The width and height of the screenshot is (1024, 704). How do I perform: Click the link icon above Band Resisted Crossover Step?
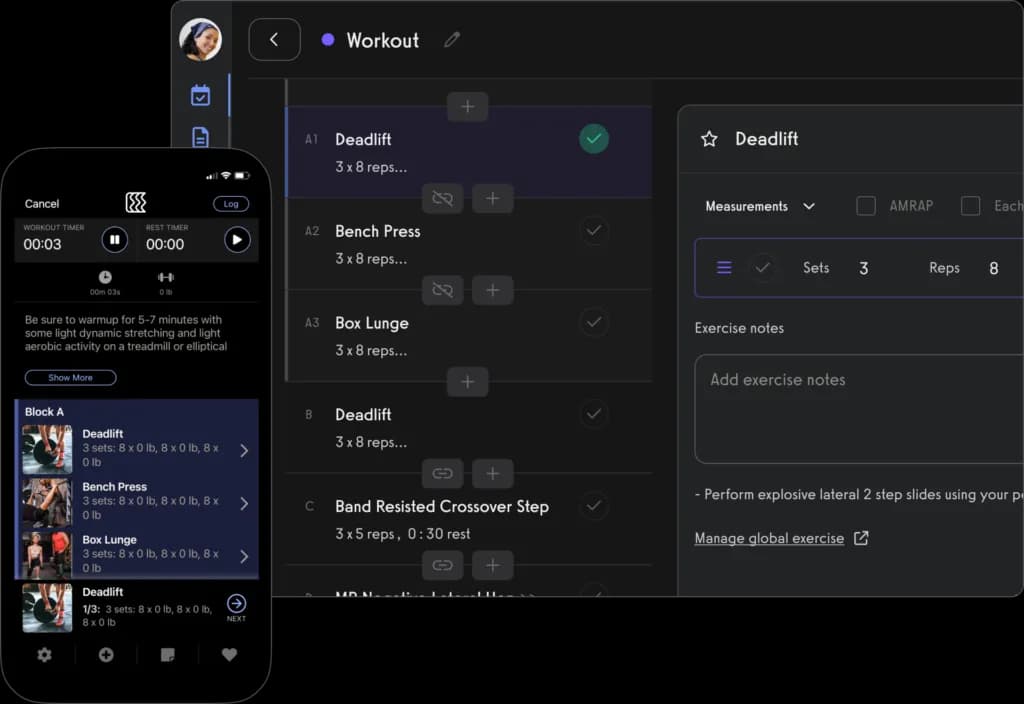(x=442, y=473)
